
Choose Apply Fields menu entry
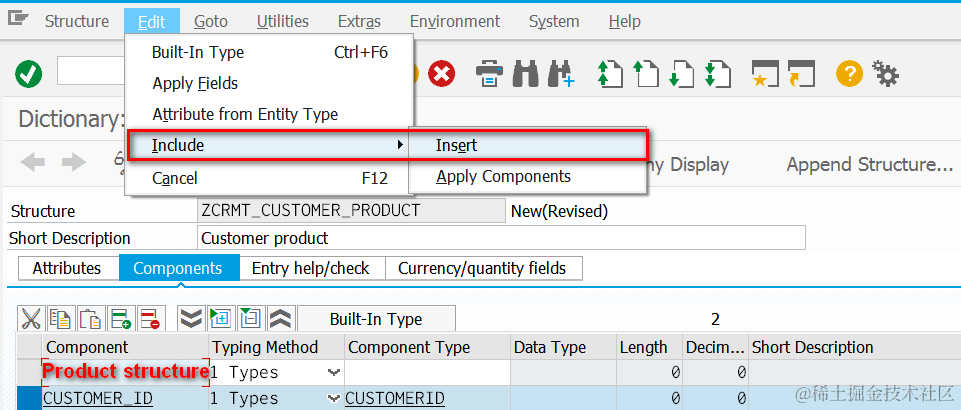click(x=270, y=83)
